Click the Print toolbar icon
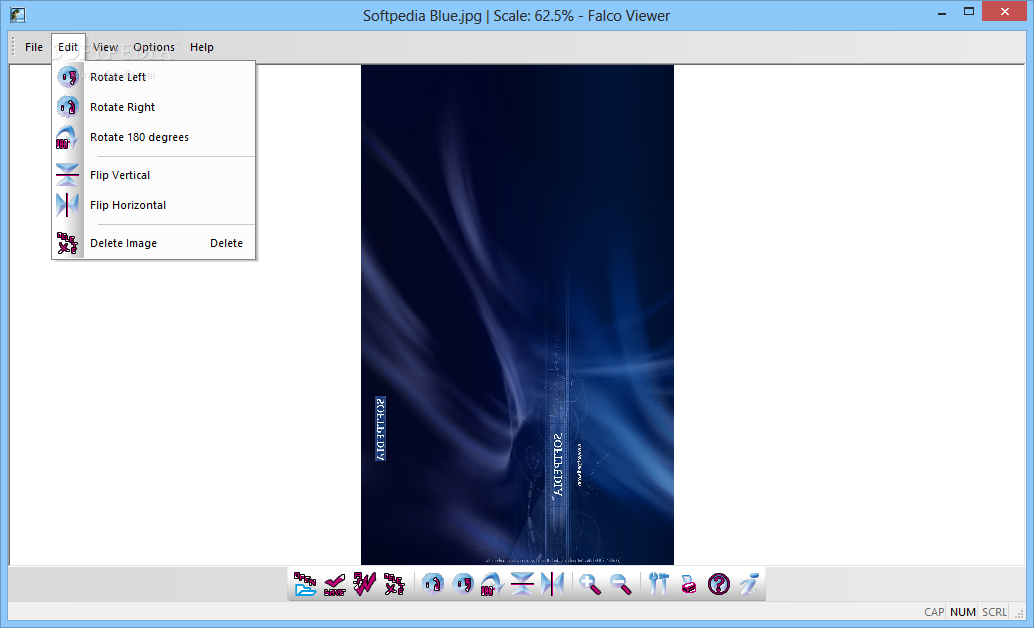The image size is (1034, 628). [x=688, y=584]
